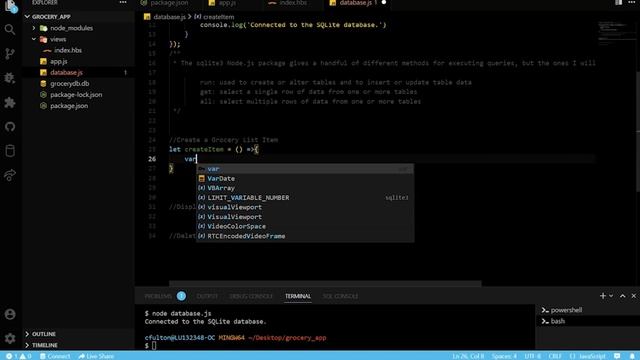Close the bottom panel
Screen dimensions: 640x360
[x=633, y=296]
